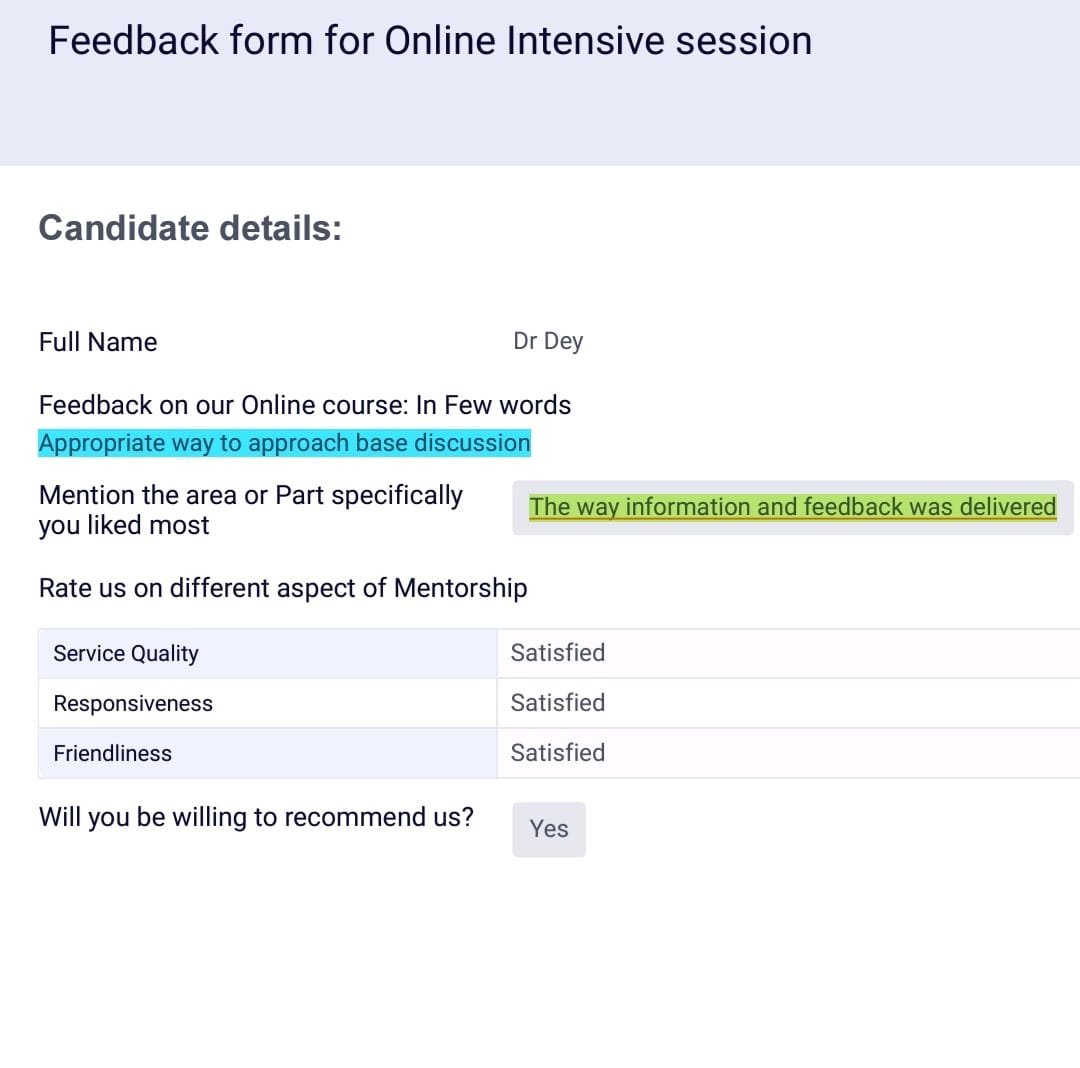Click the Service Quality row label

(126, 653)
